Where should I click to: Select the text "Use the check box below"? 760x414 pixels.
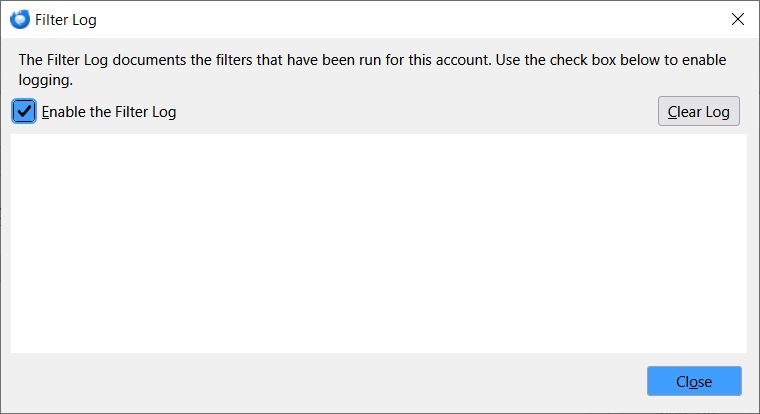coord(583,60)
